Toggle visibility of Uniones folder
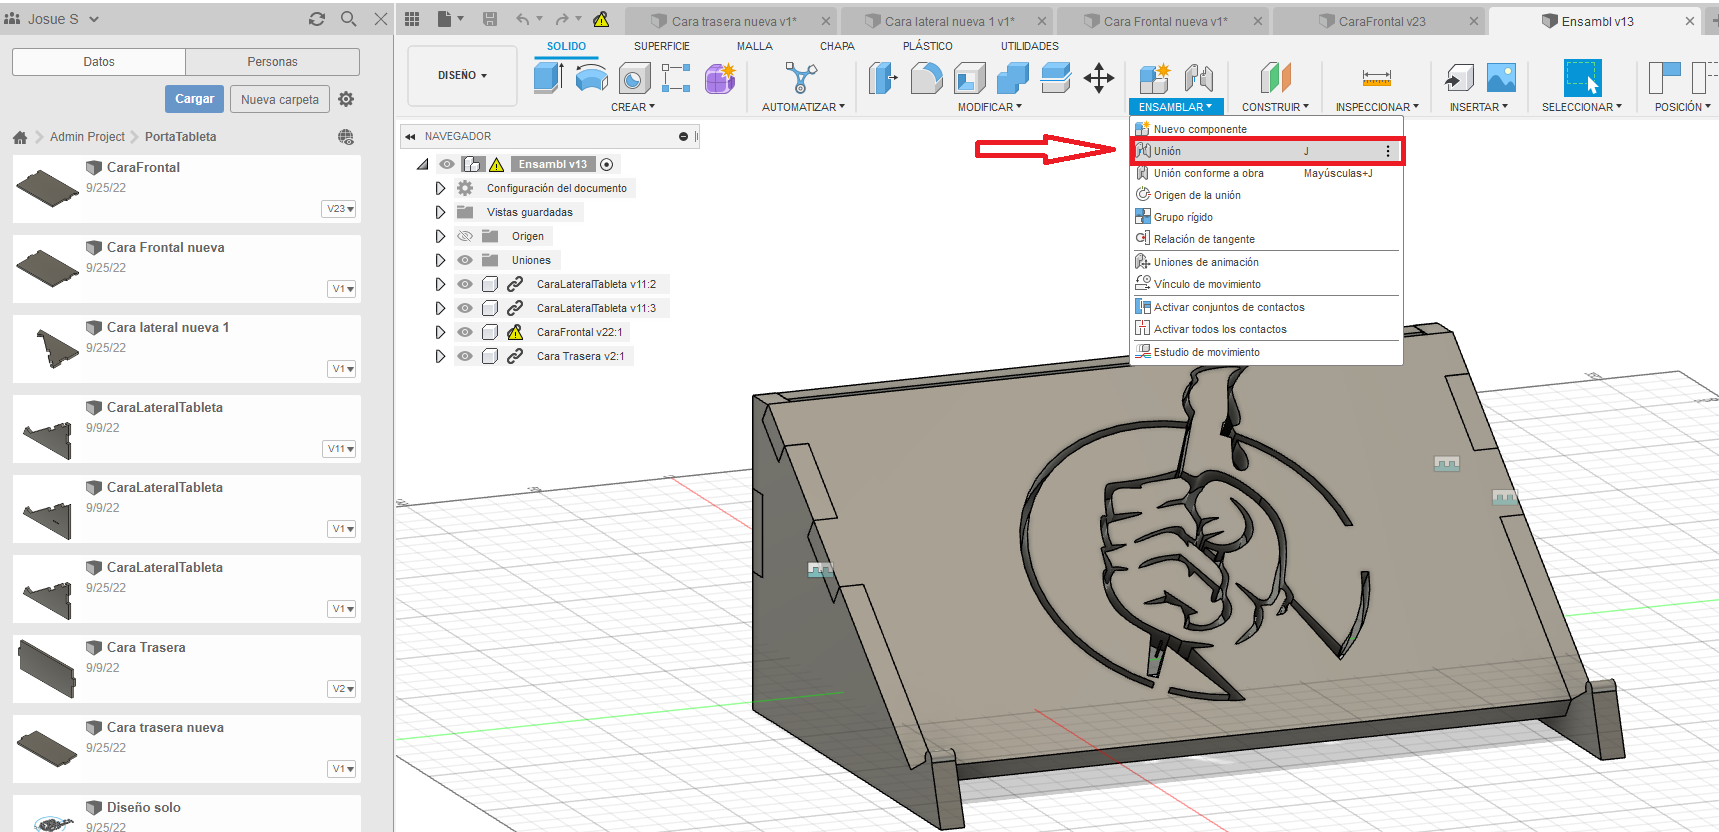The width and height of the screenshot is (1719, 832). pyautogui.click(x=465, y=260)
